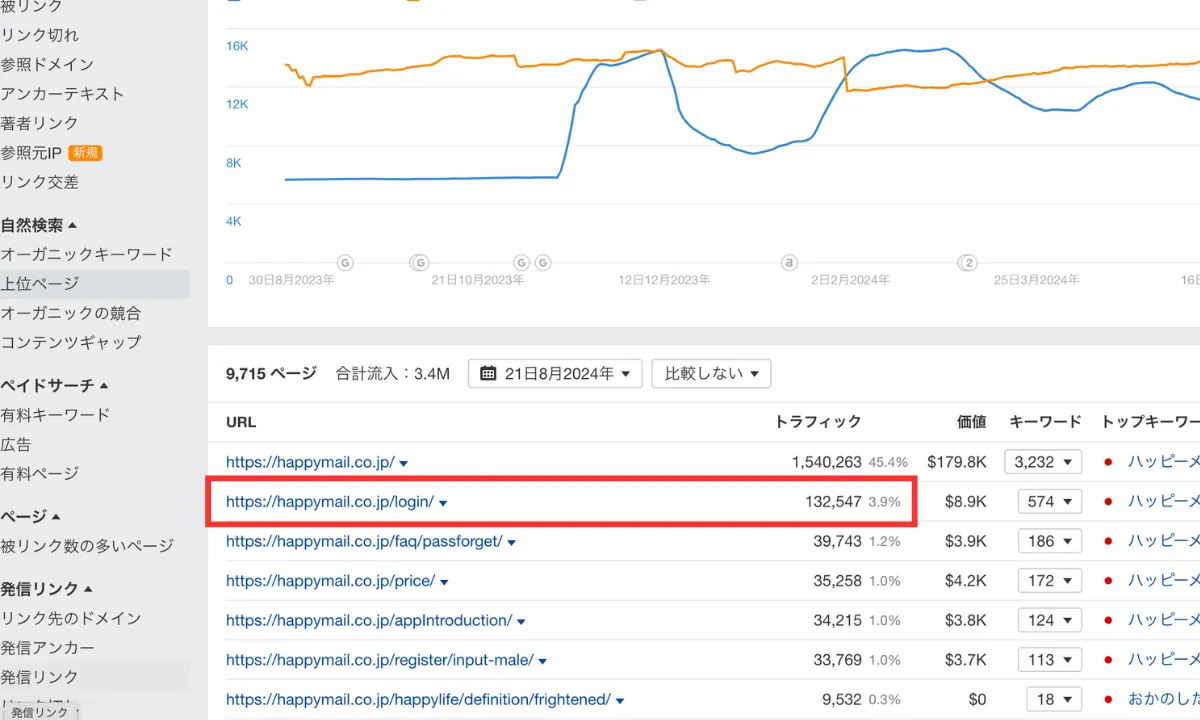Image resolution: width=1200 pixels, height=720 pixels.
Task: Open 被リンク数の多いページ in the sidebar
Action: click(x=87, y=546)
